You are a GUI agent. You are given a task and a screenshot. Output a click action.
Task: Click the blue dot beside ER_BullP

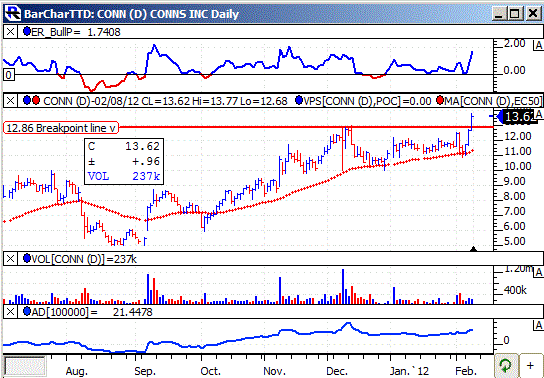(27, 32)
